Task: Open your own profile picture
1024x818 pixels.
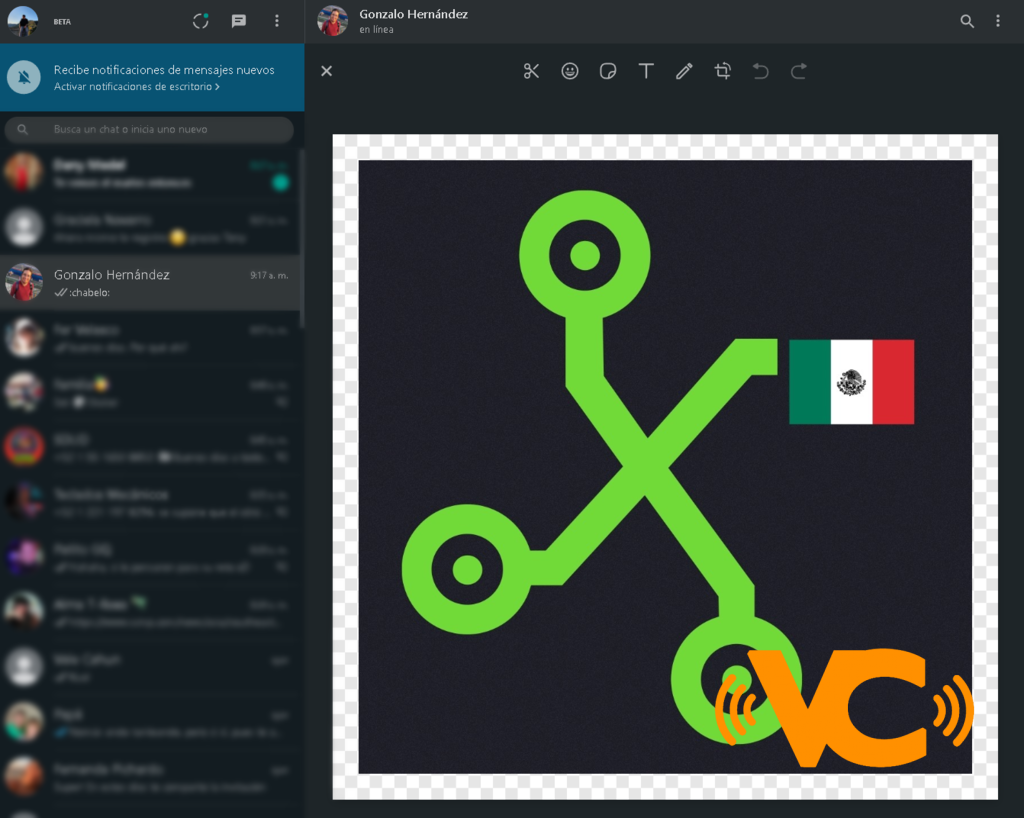Action: coord(23,21)
